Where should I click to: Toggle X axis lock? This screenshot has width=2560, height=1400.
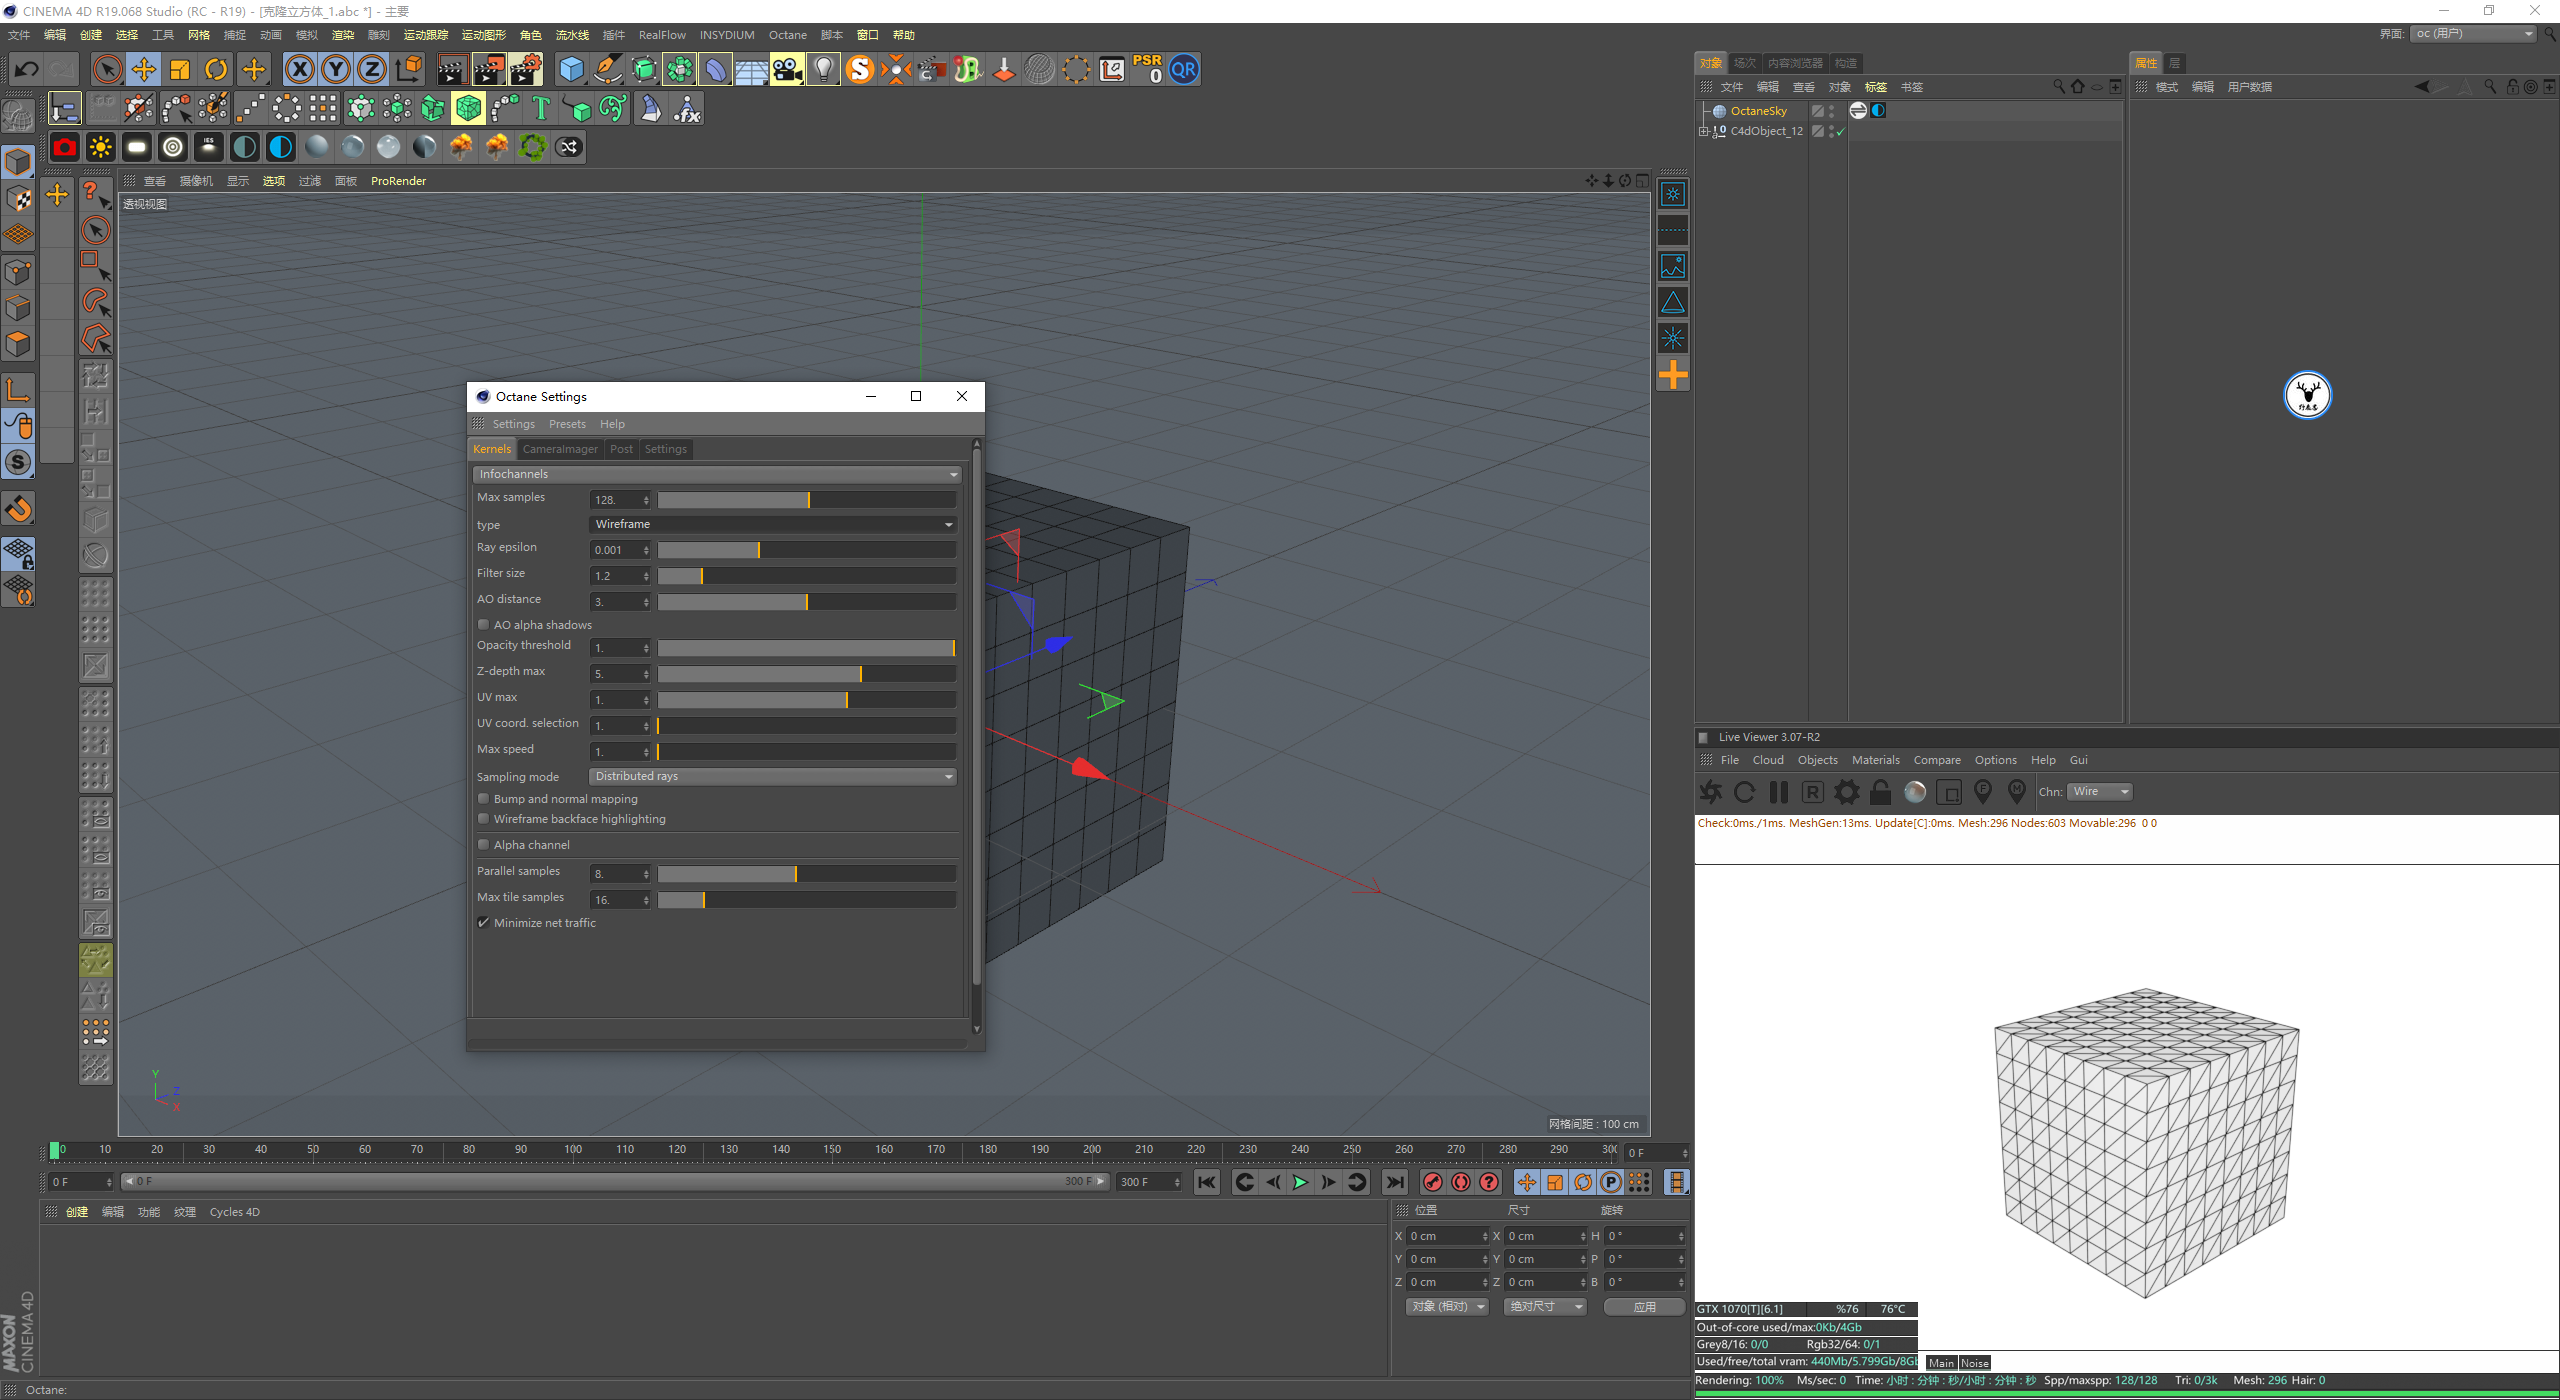pyautogui.click(x=299, y=69)
